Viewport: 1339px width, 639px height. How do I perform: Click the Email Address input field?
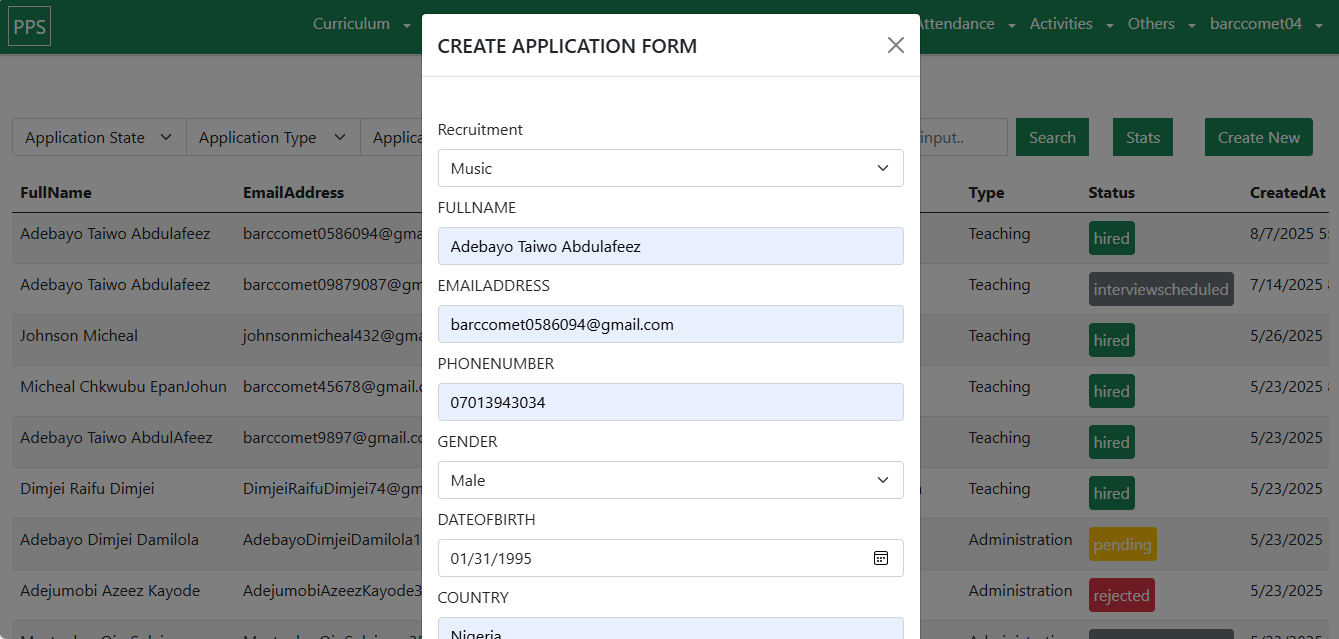point(670,324)
